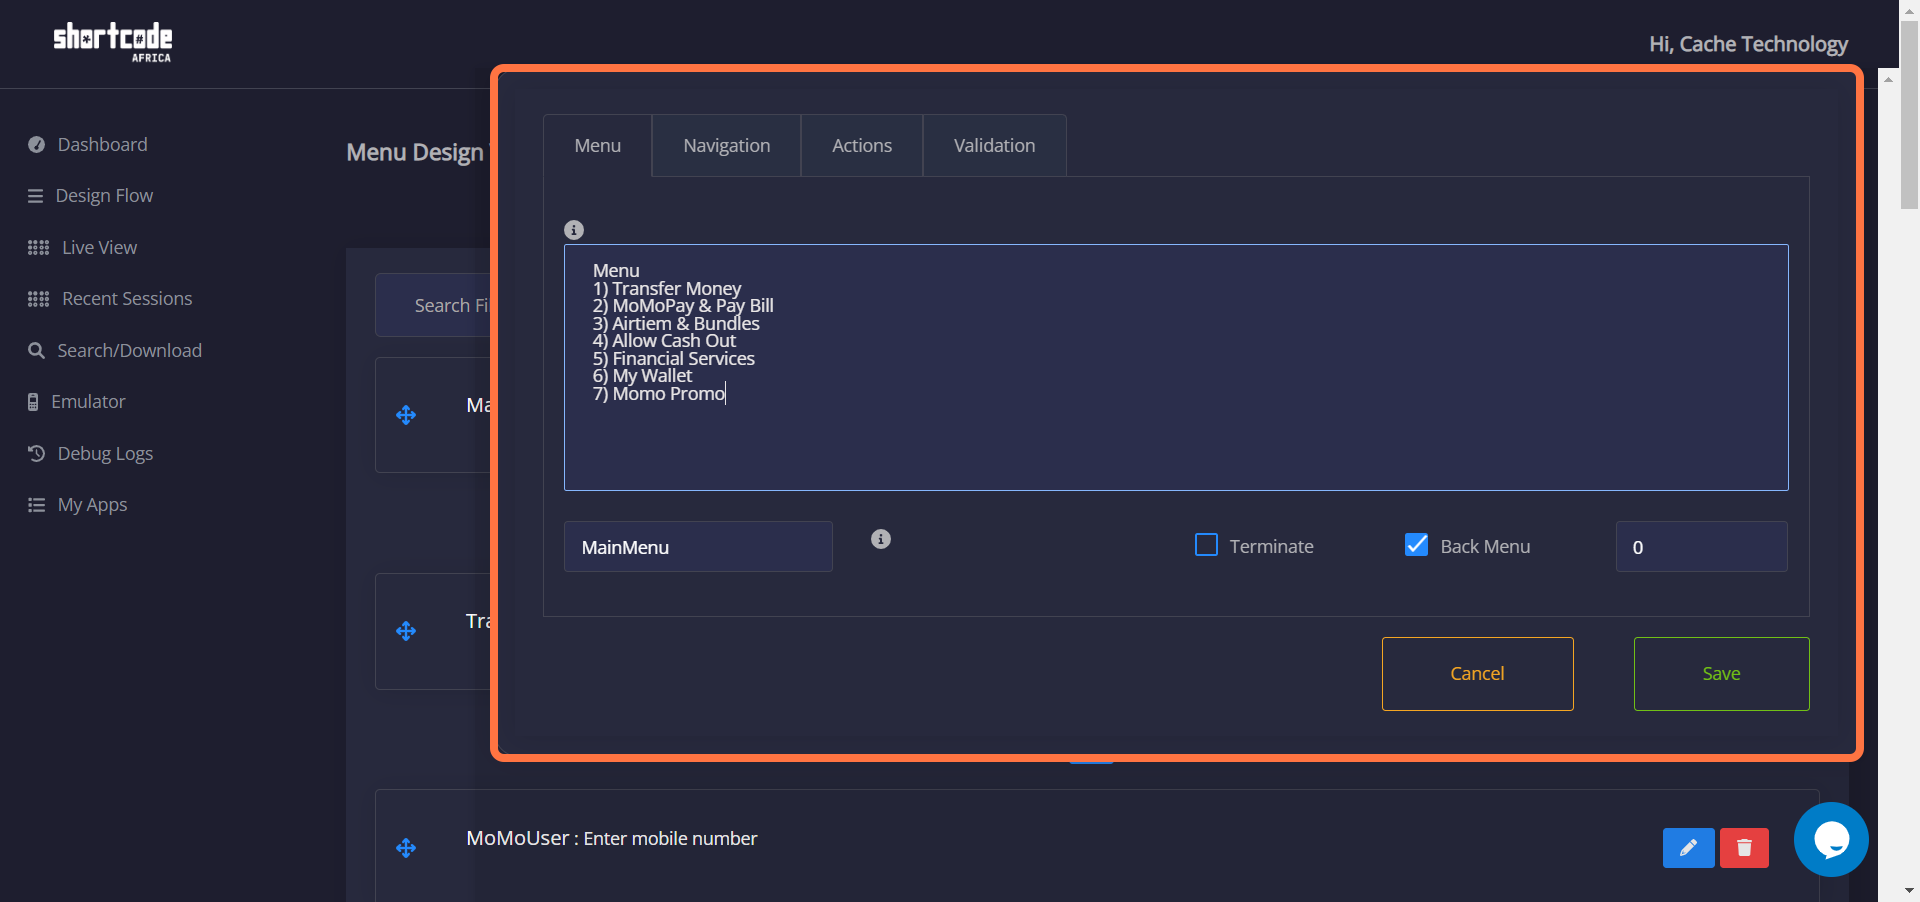Click the Recent Sessions grid icon
Viewport: 1920px width, 902px height.
(x=38, y=299)
